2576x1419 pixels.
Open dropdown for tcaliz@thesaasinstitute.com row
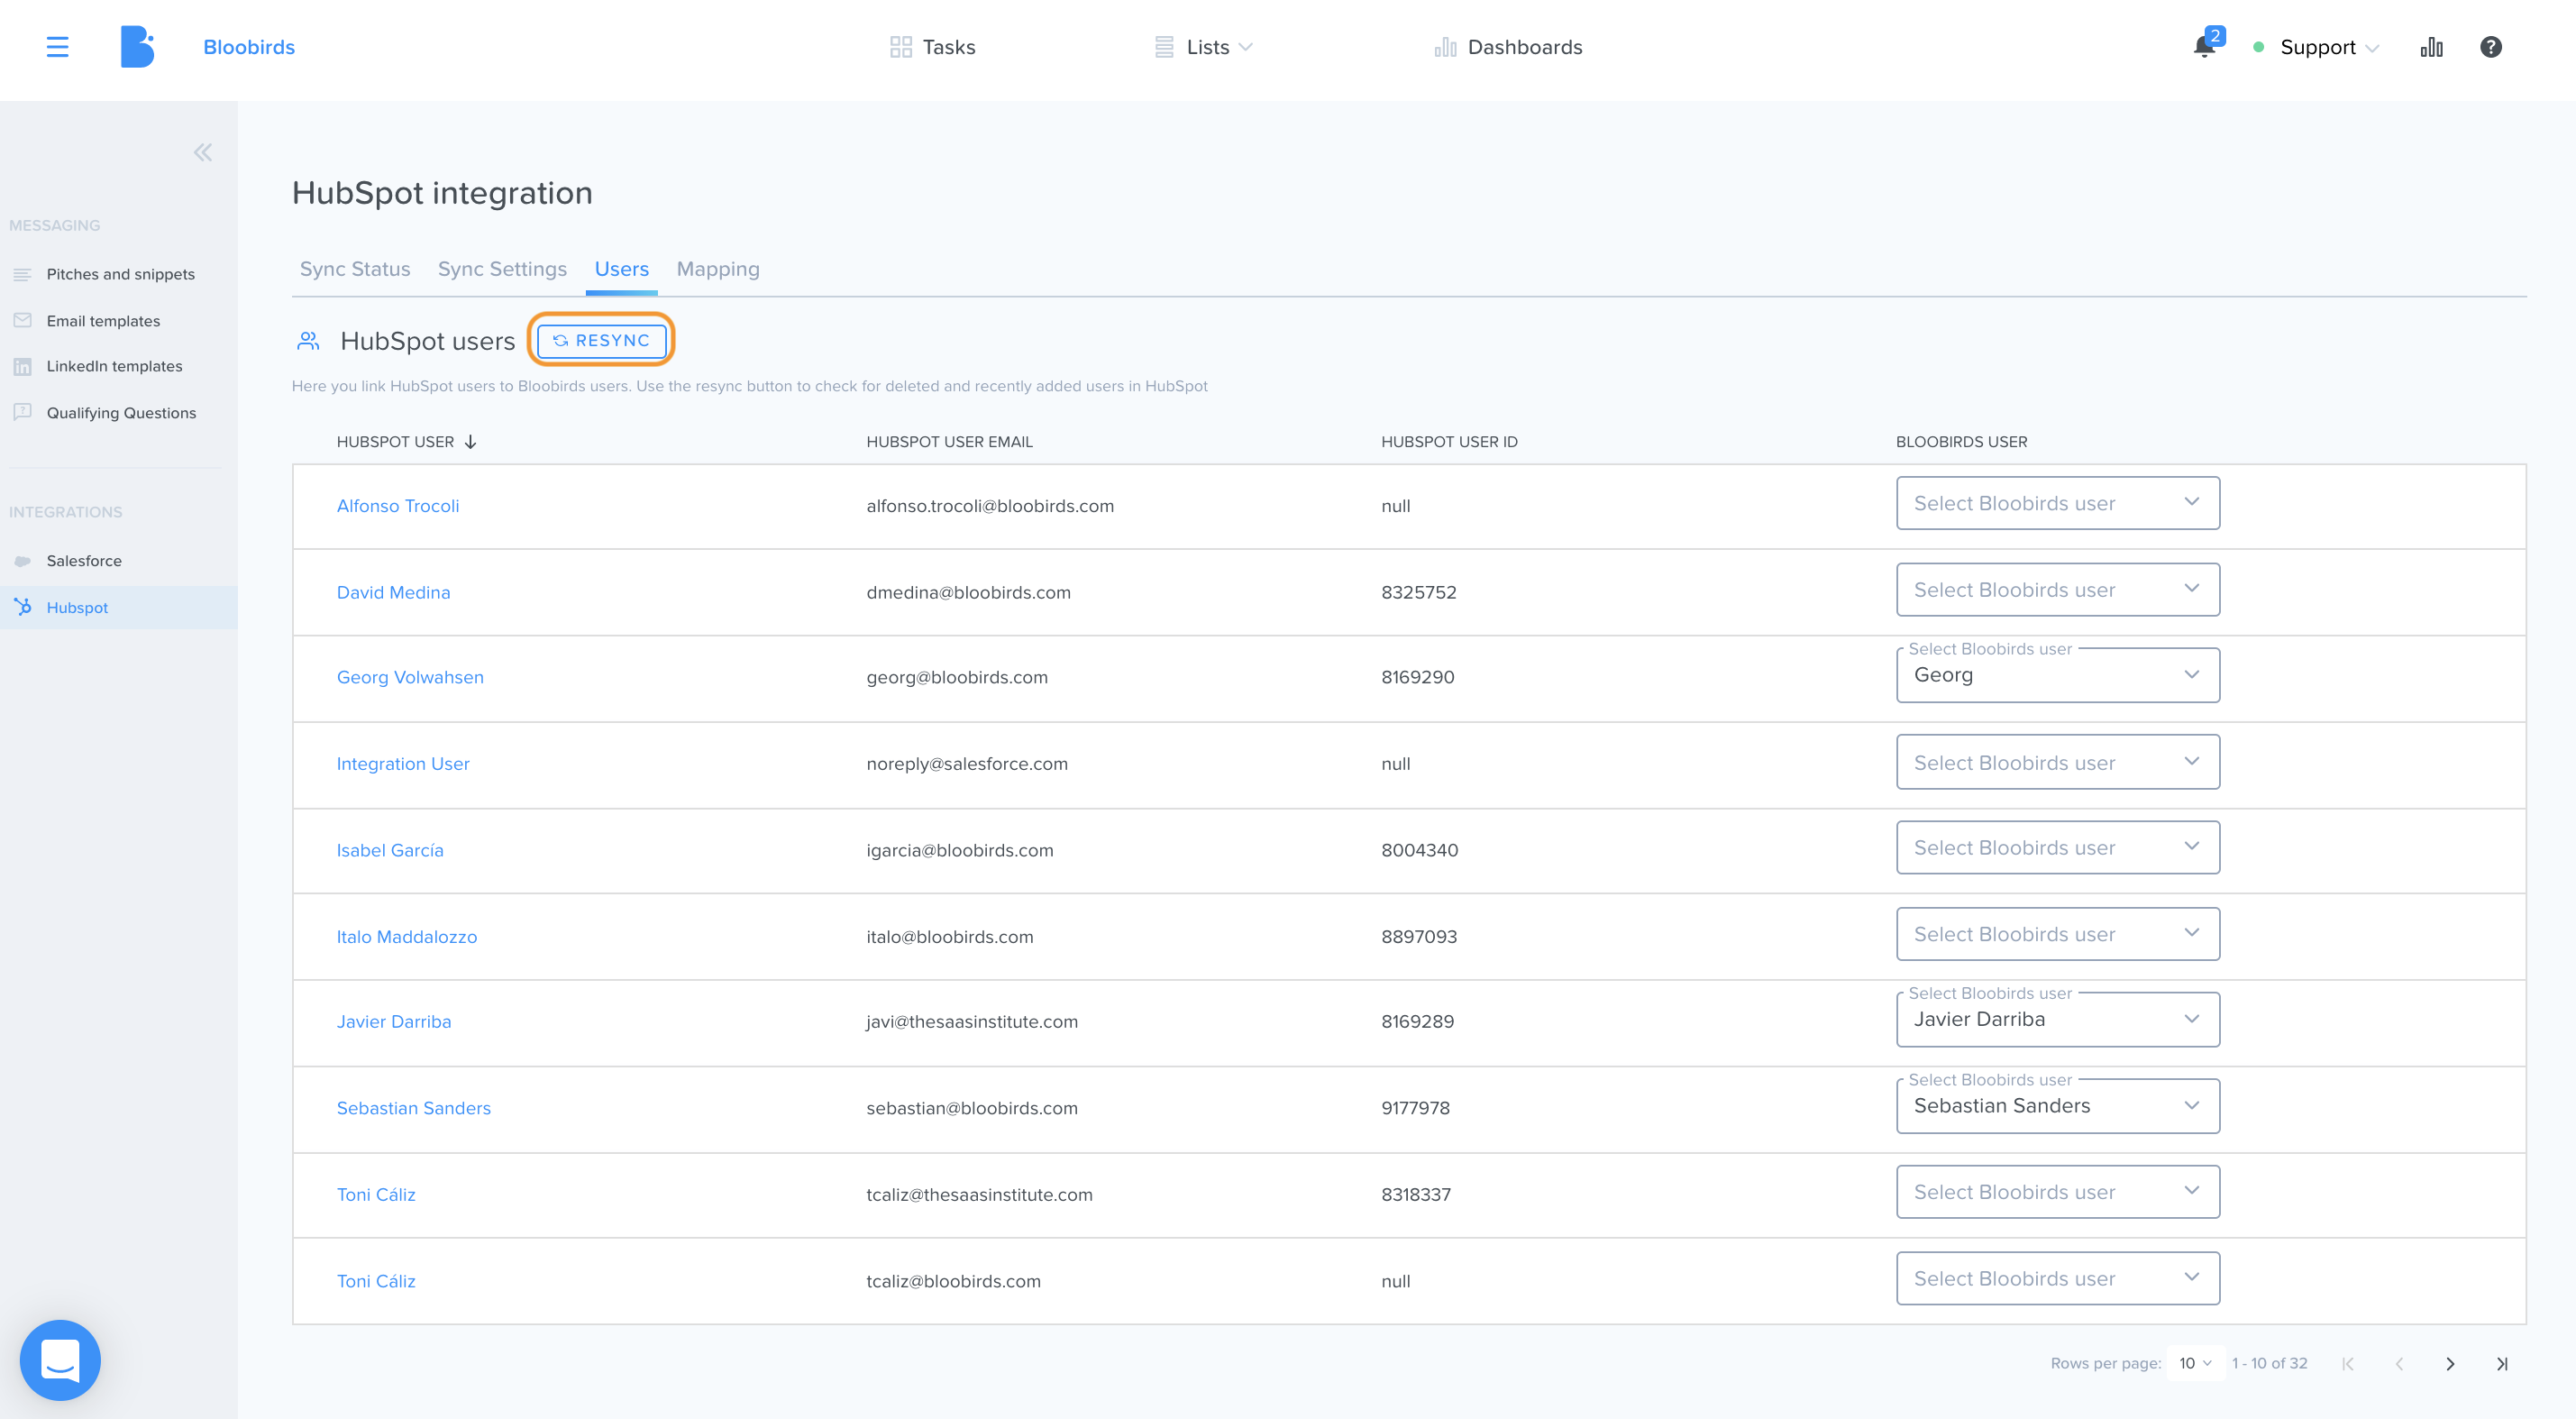[x=2058, y=1192]
